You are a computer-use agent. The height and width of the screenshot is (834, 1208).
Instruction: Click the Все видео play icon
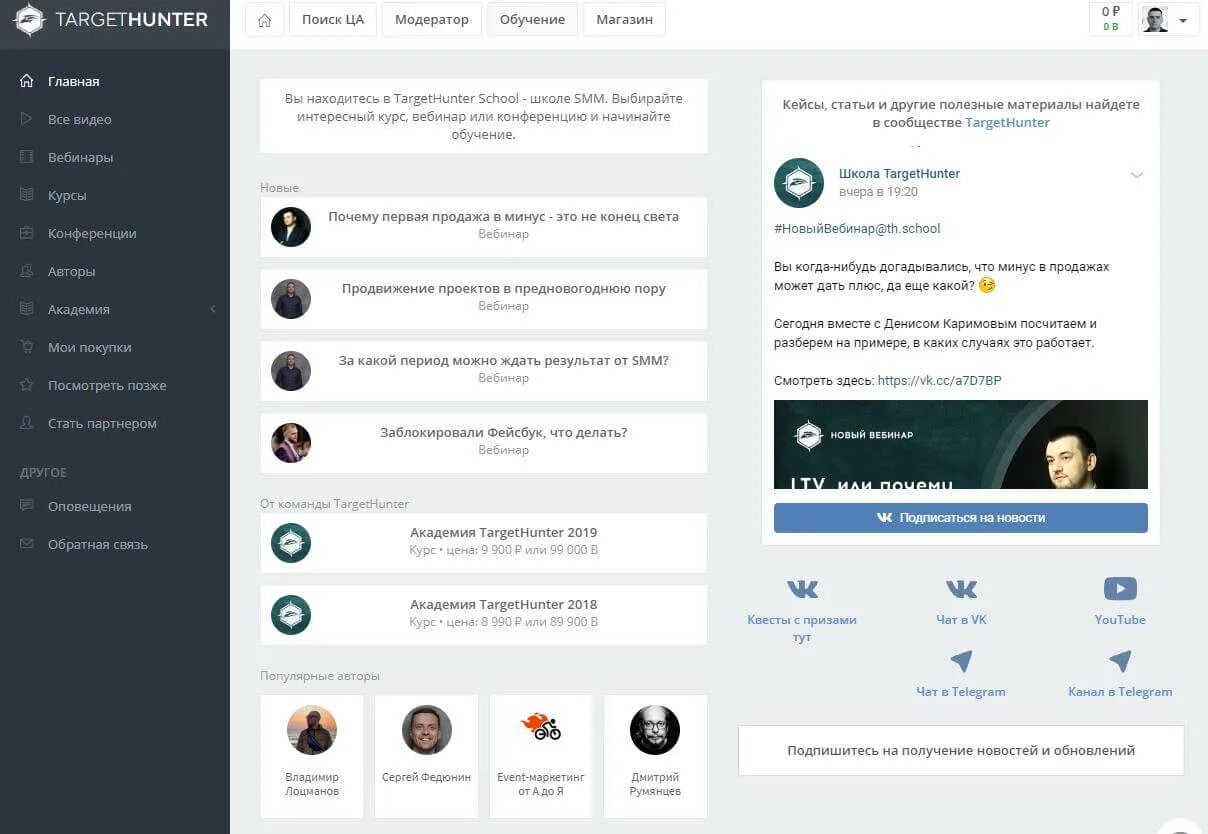tap(27, 119)
